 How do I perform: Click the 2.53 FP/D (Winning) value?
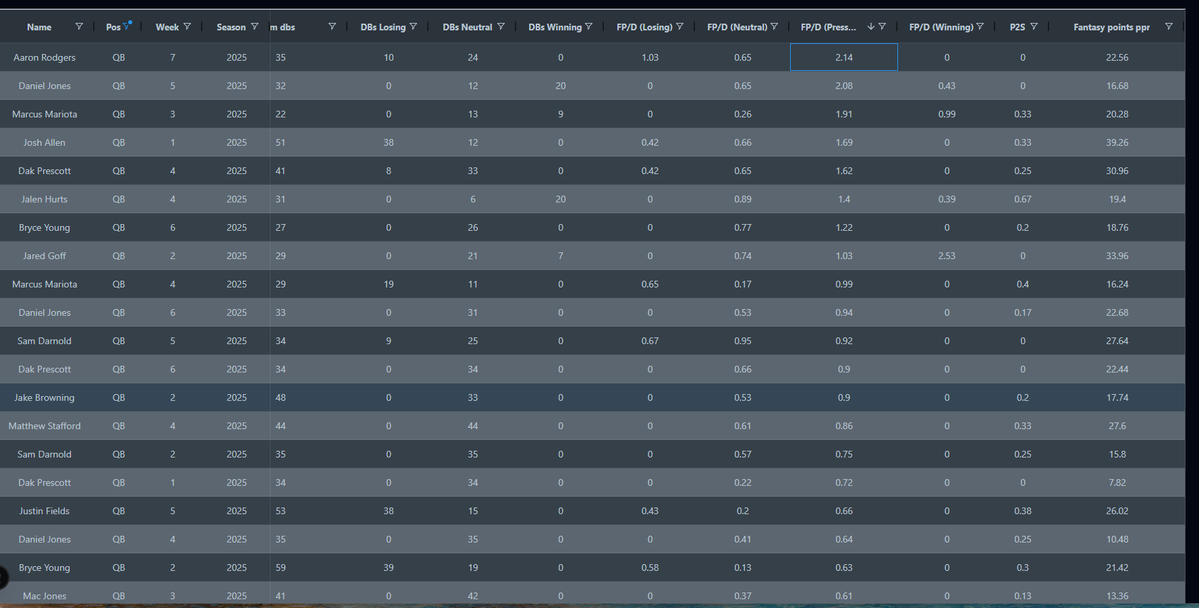point(947,255)
